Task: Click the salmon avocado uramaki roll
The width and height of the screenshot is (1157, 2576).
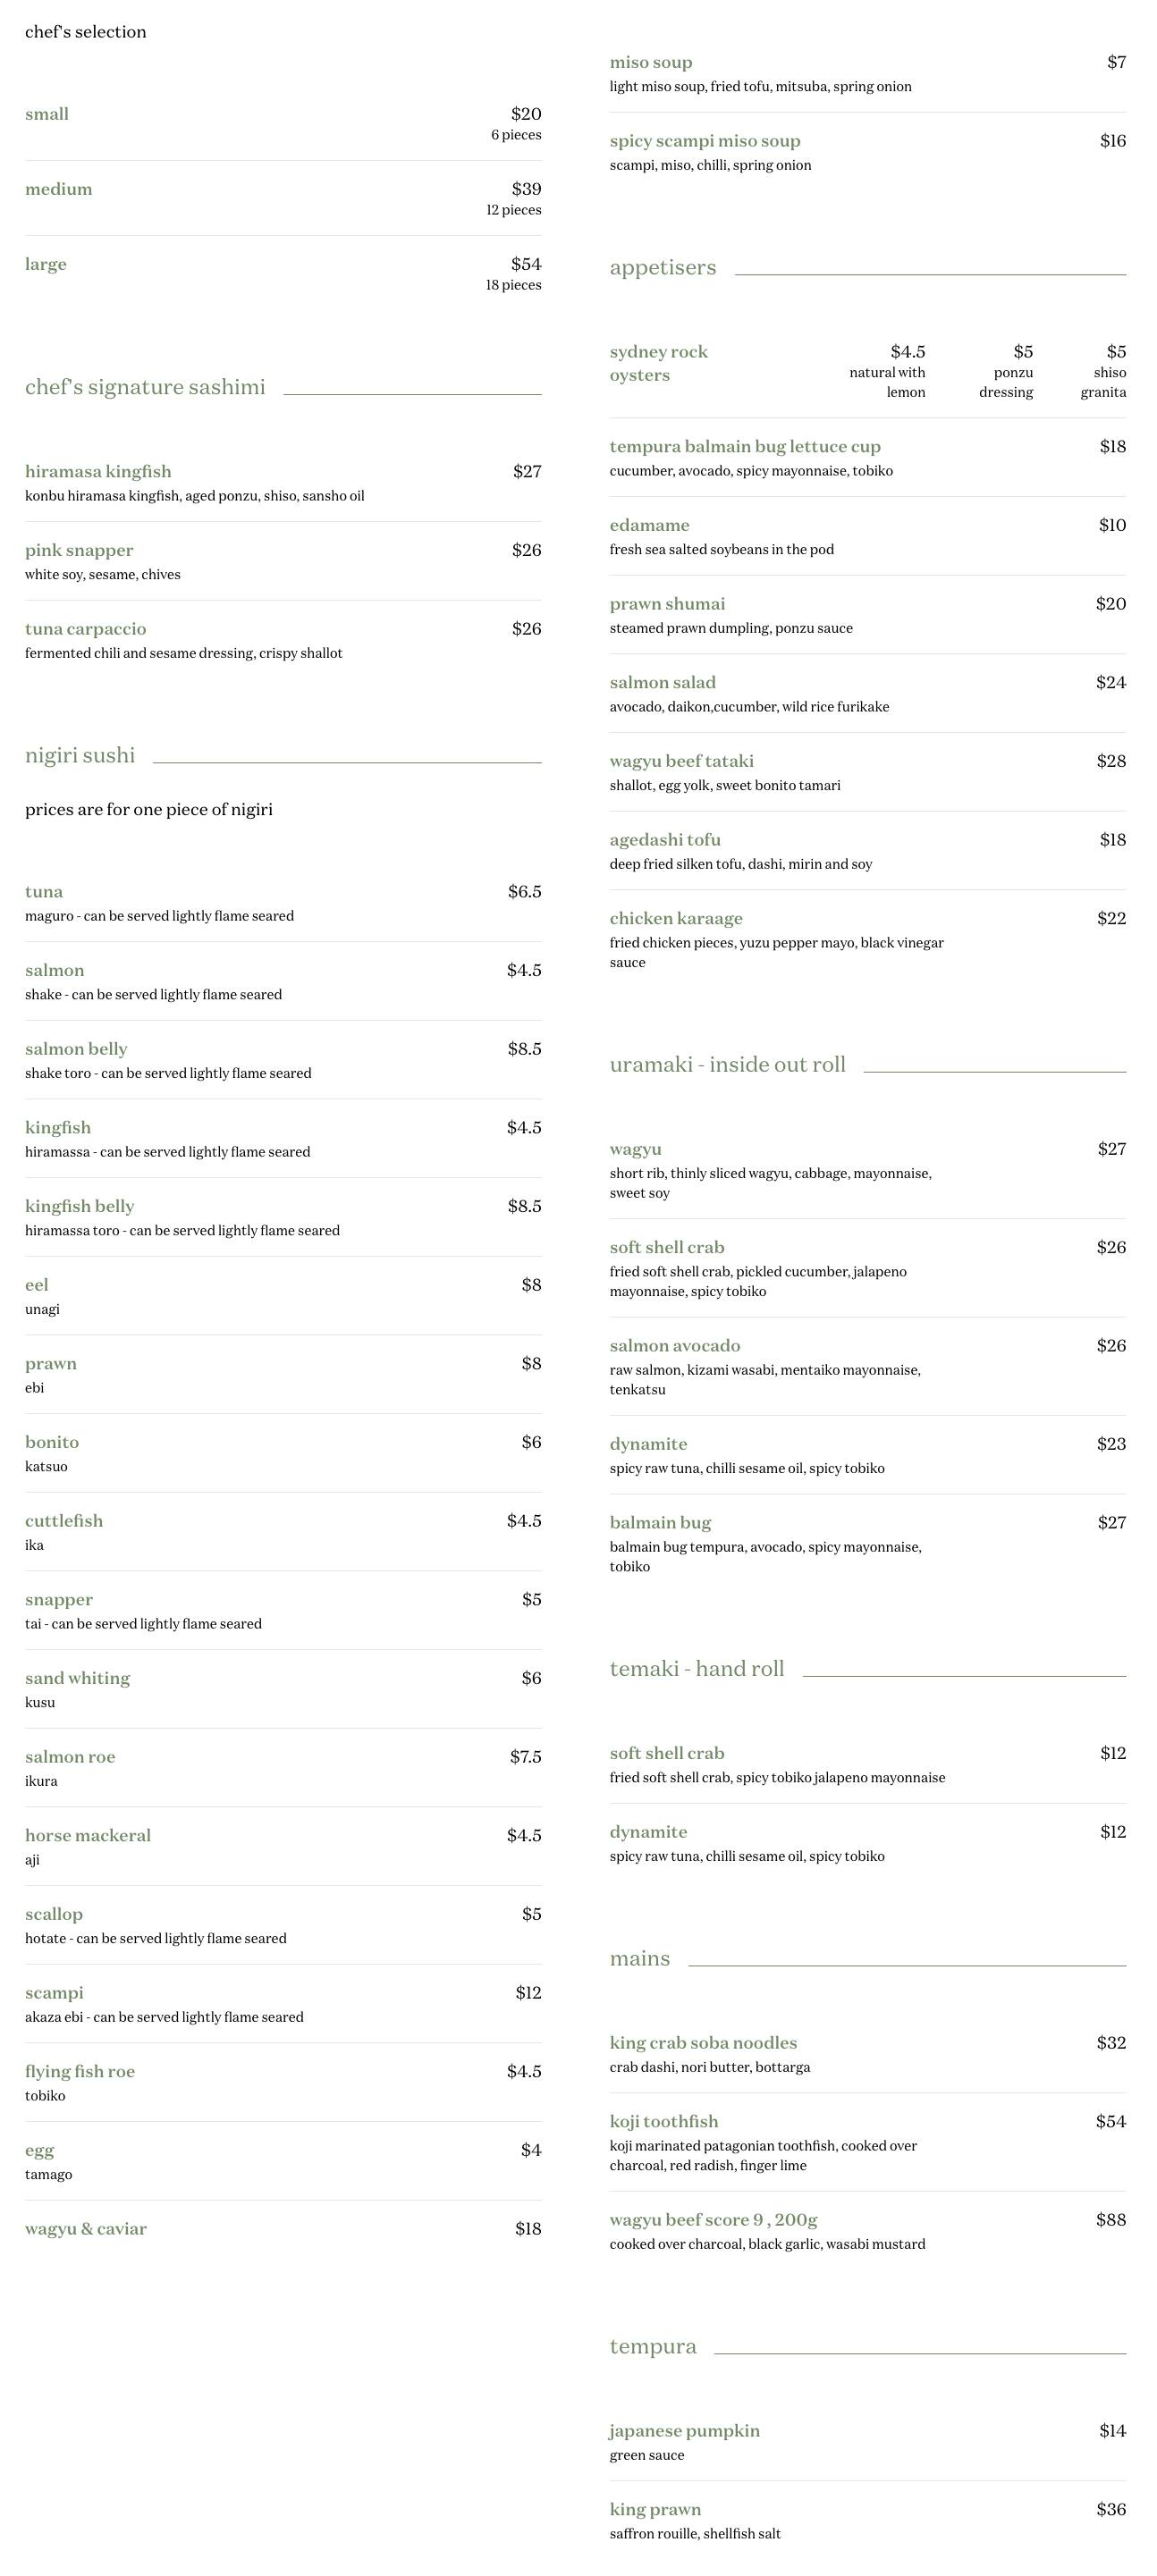Action: click(674, 1346)
